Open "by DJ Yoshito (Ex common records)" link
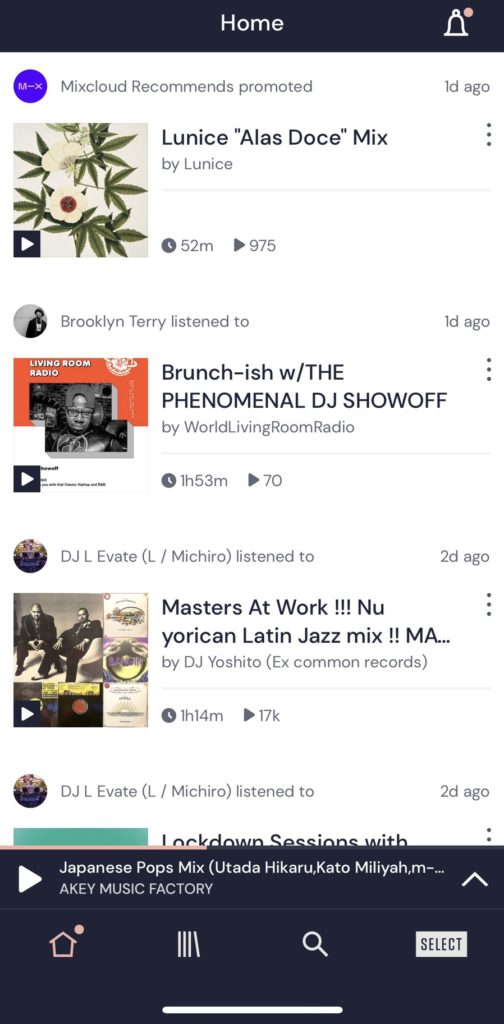This screenshot has width=504, height=1024. point(294,662)
